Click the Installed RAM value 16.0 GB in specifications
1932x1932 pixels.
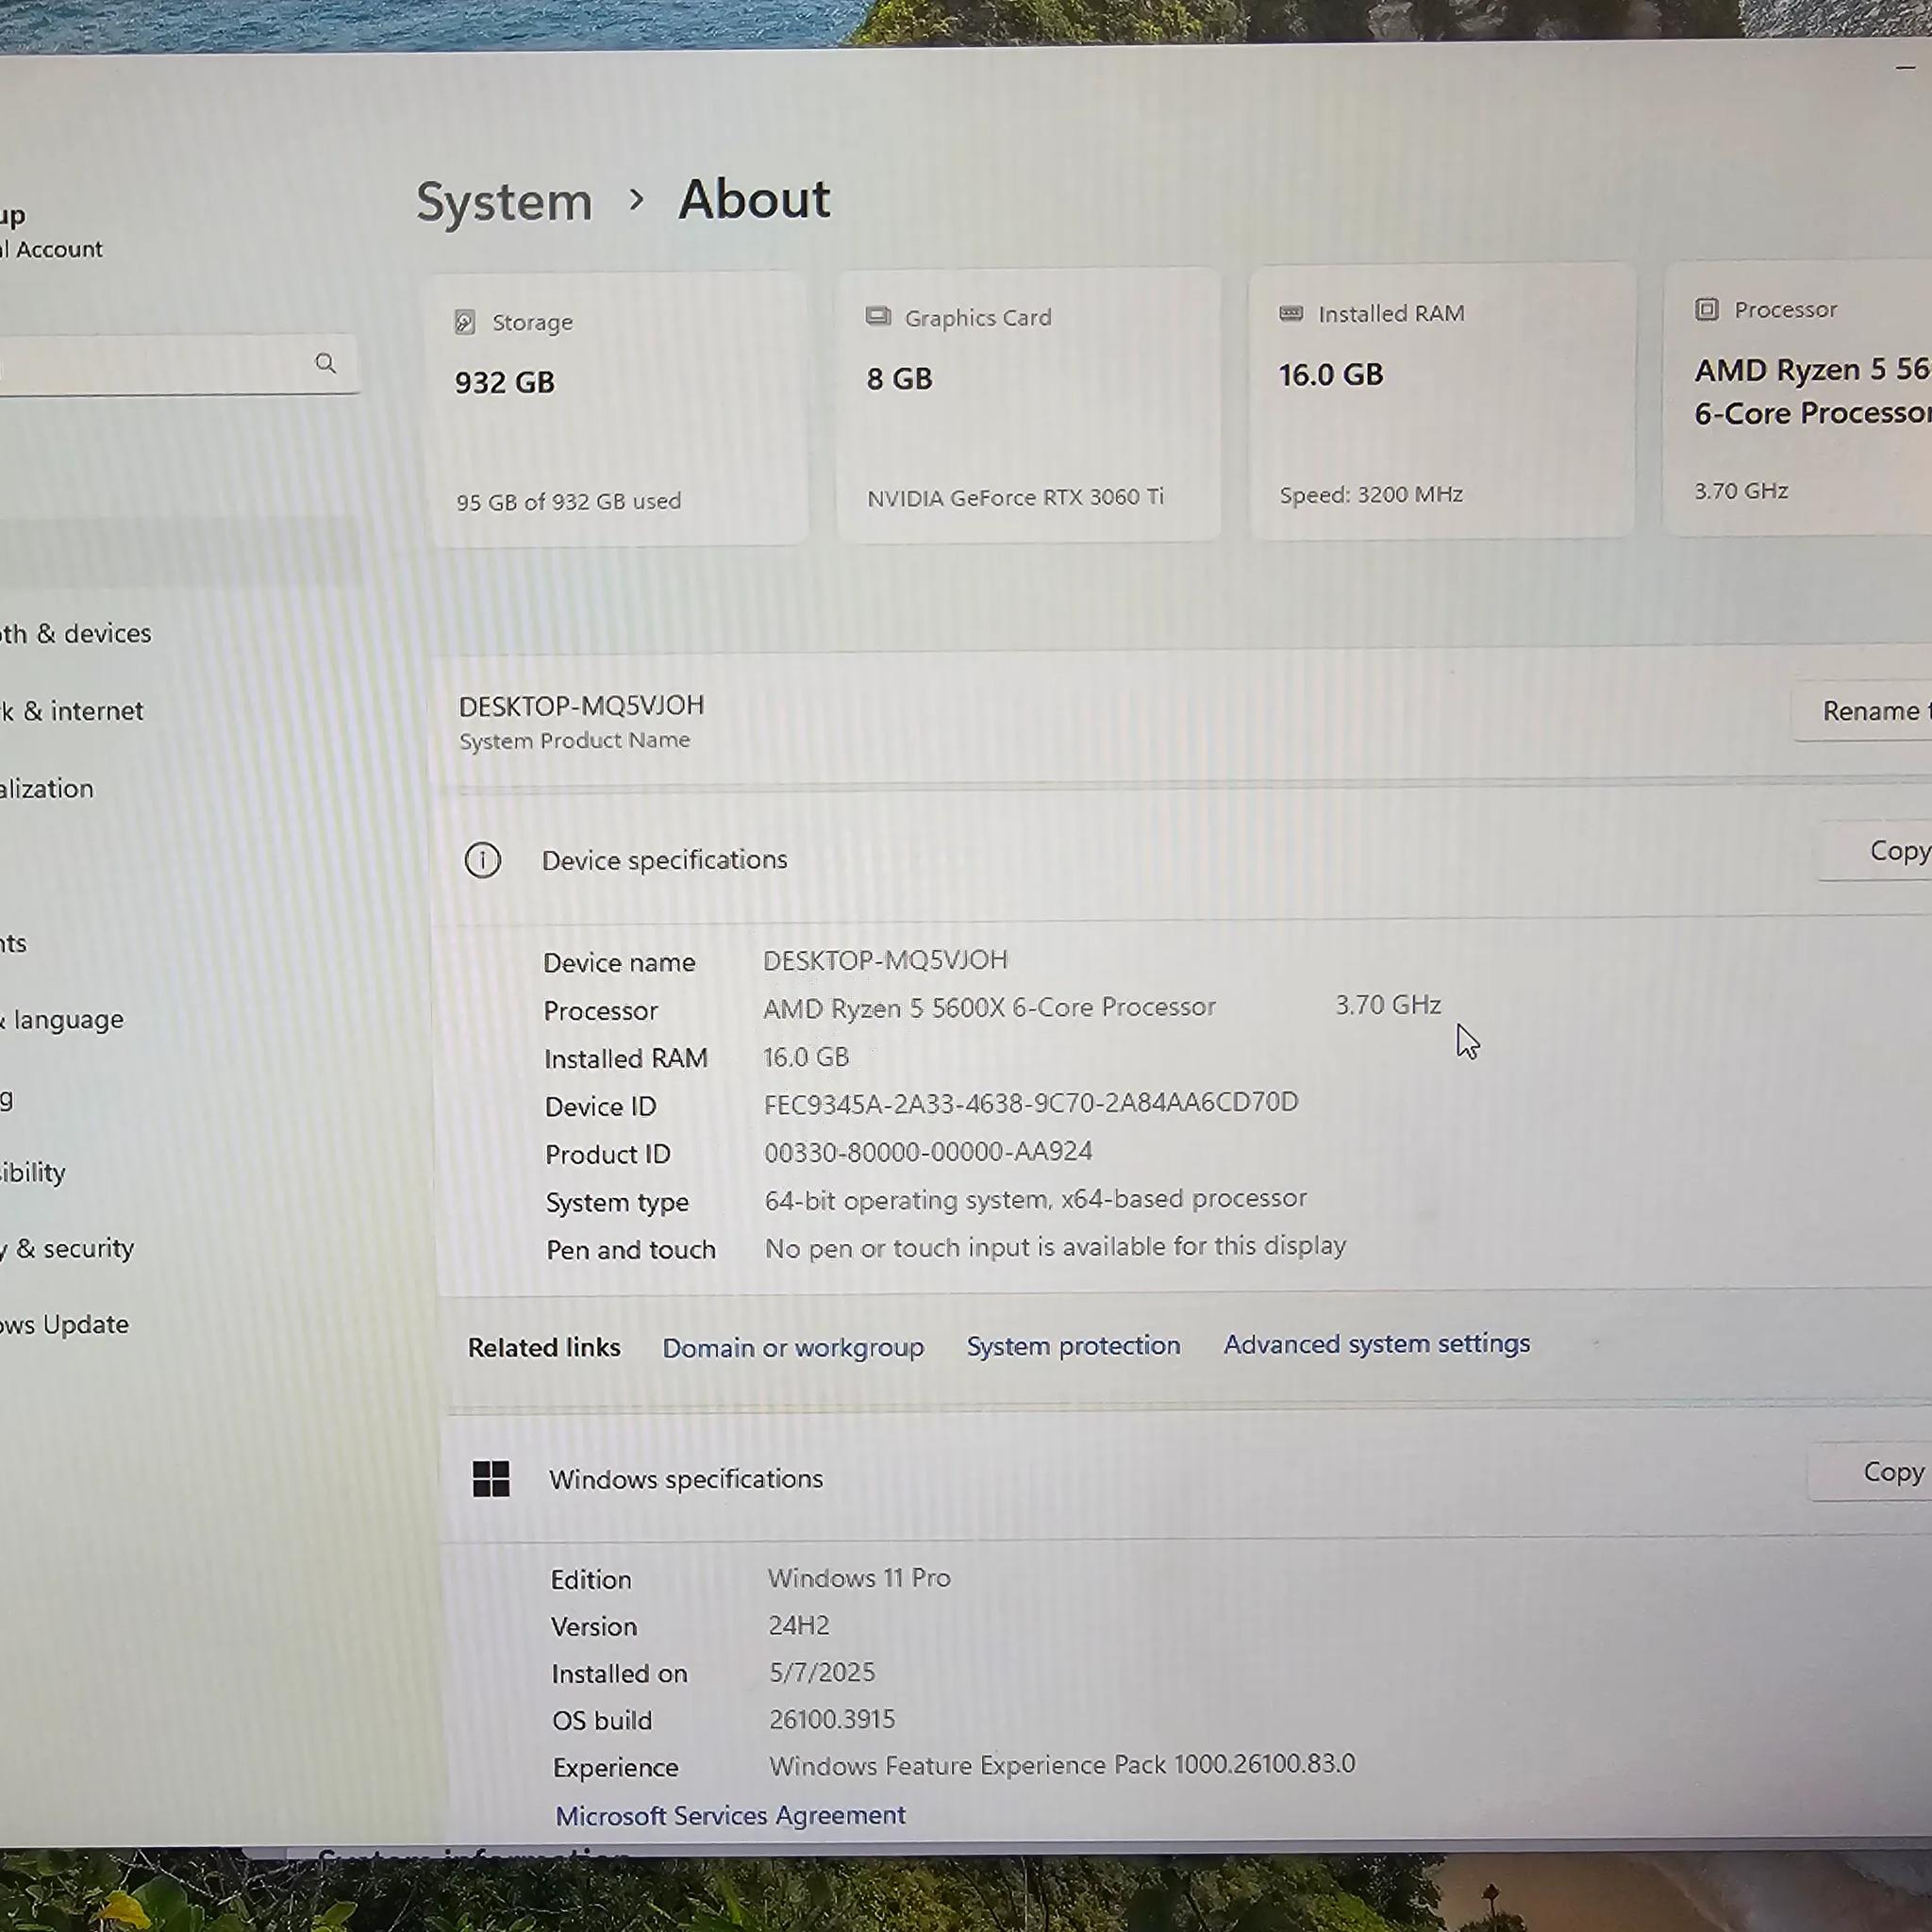click(x=806, y=1057)
